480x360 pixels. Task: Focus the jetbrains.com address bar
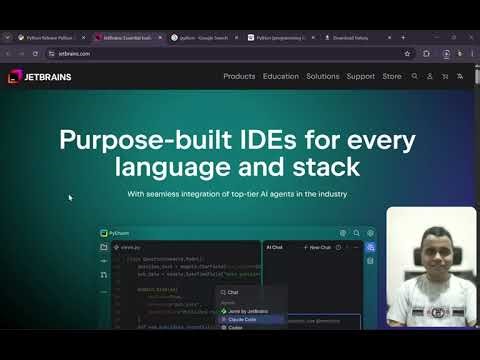(x=227, y=53)
